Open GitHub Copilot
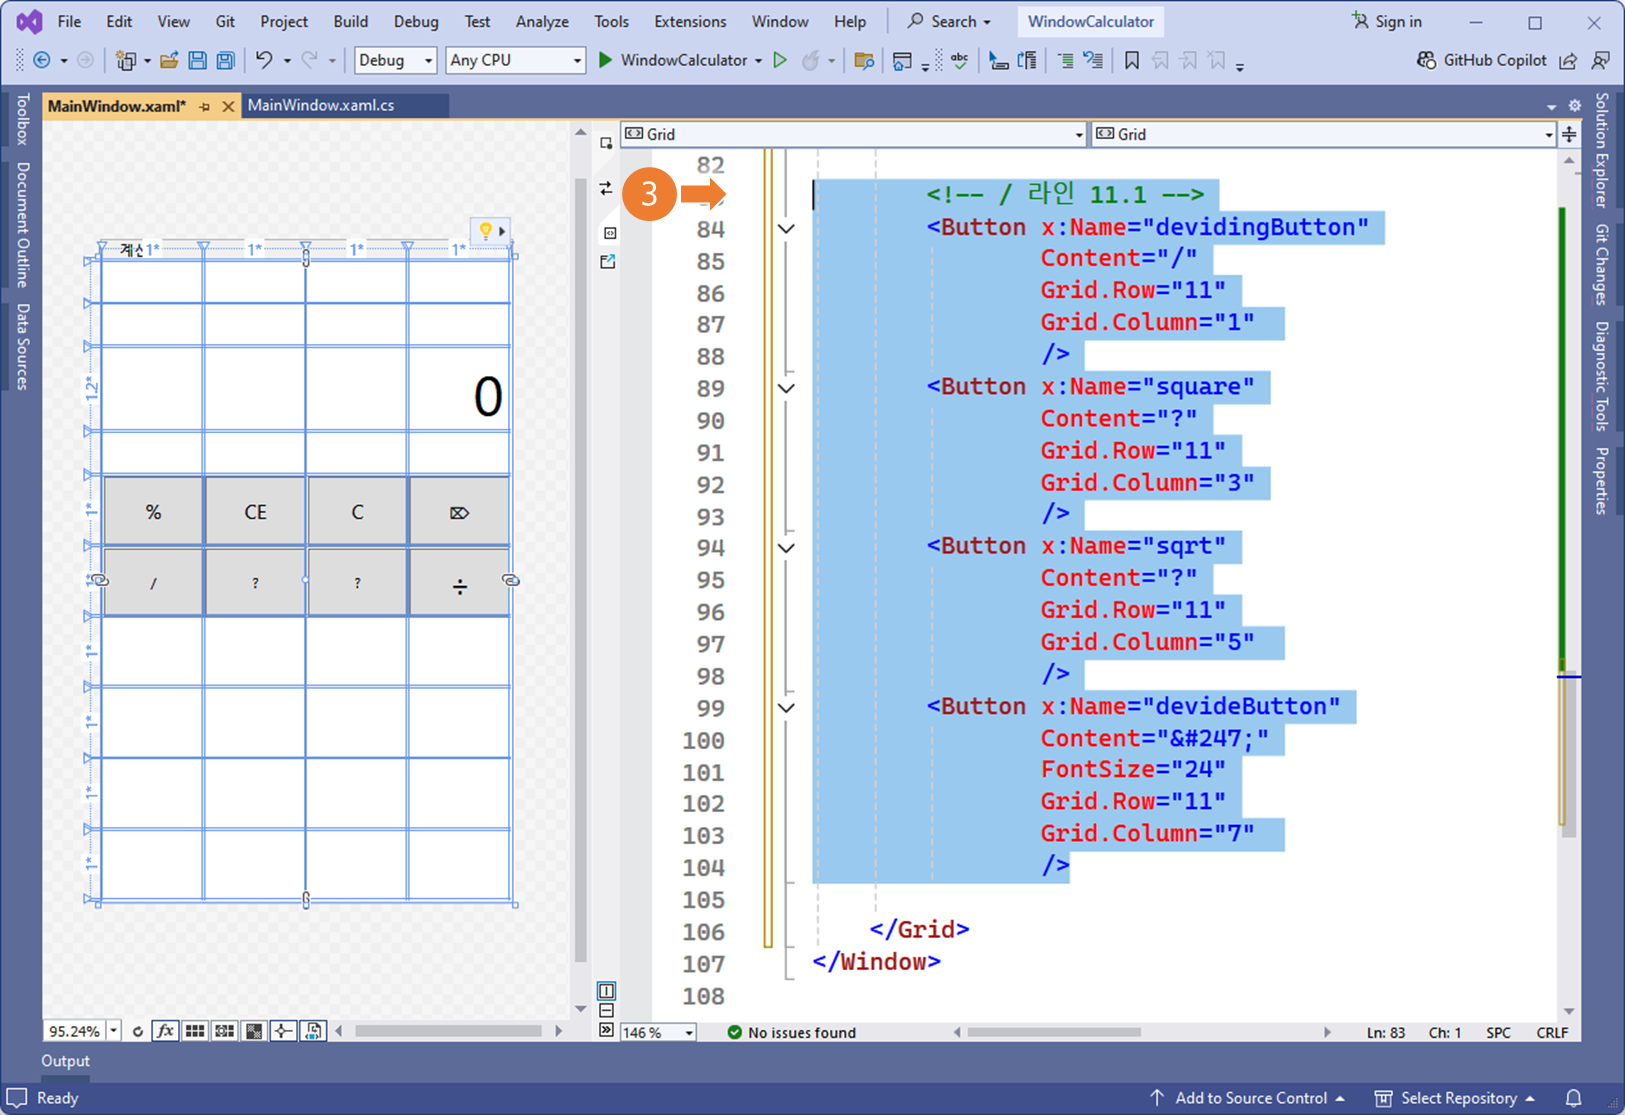The width and height of the screenshot is (1625, 1115). click(1482, 60)
